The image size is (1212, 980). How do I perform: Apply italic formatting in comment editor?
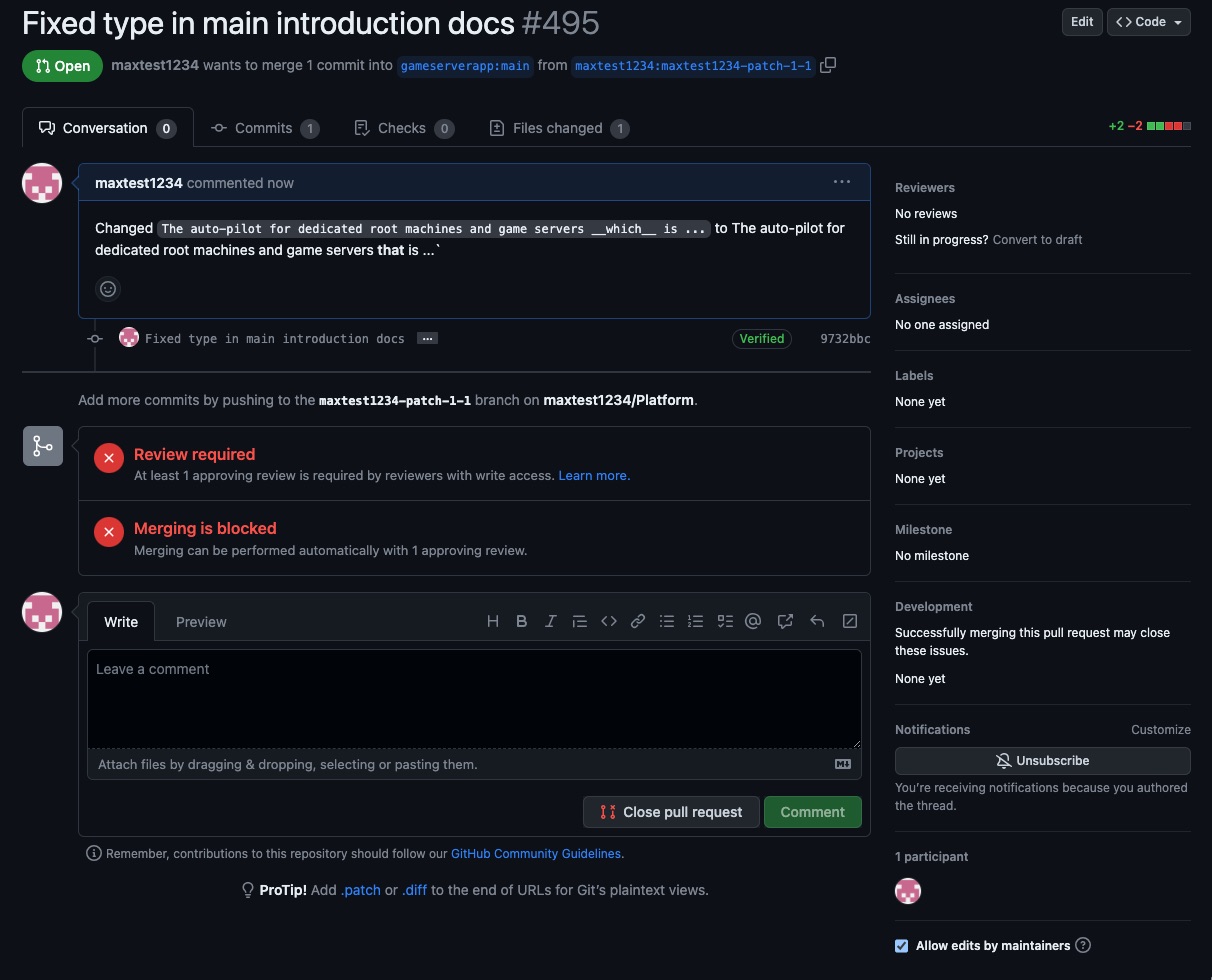(550, 621)
